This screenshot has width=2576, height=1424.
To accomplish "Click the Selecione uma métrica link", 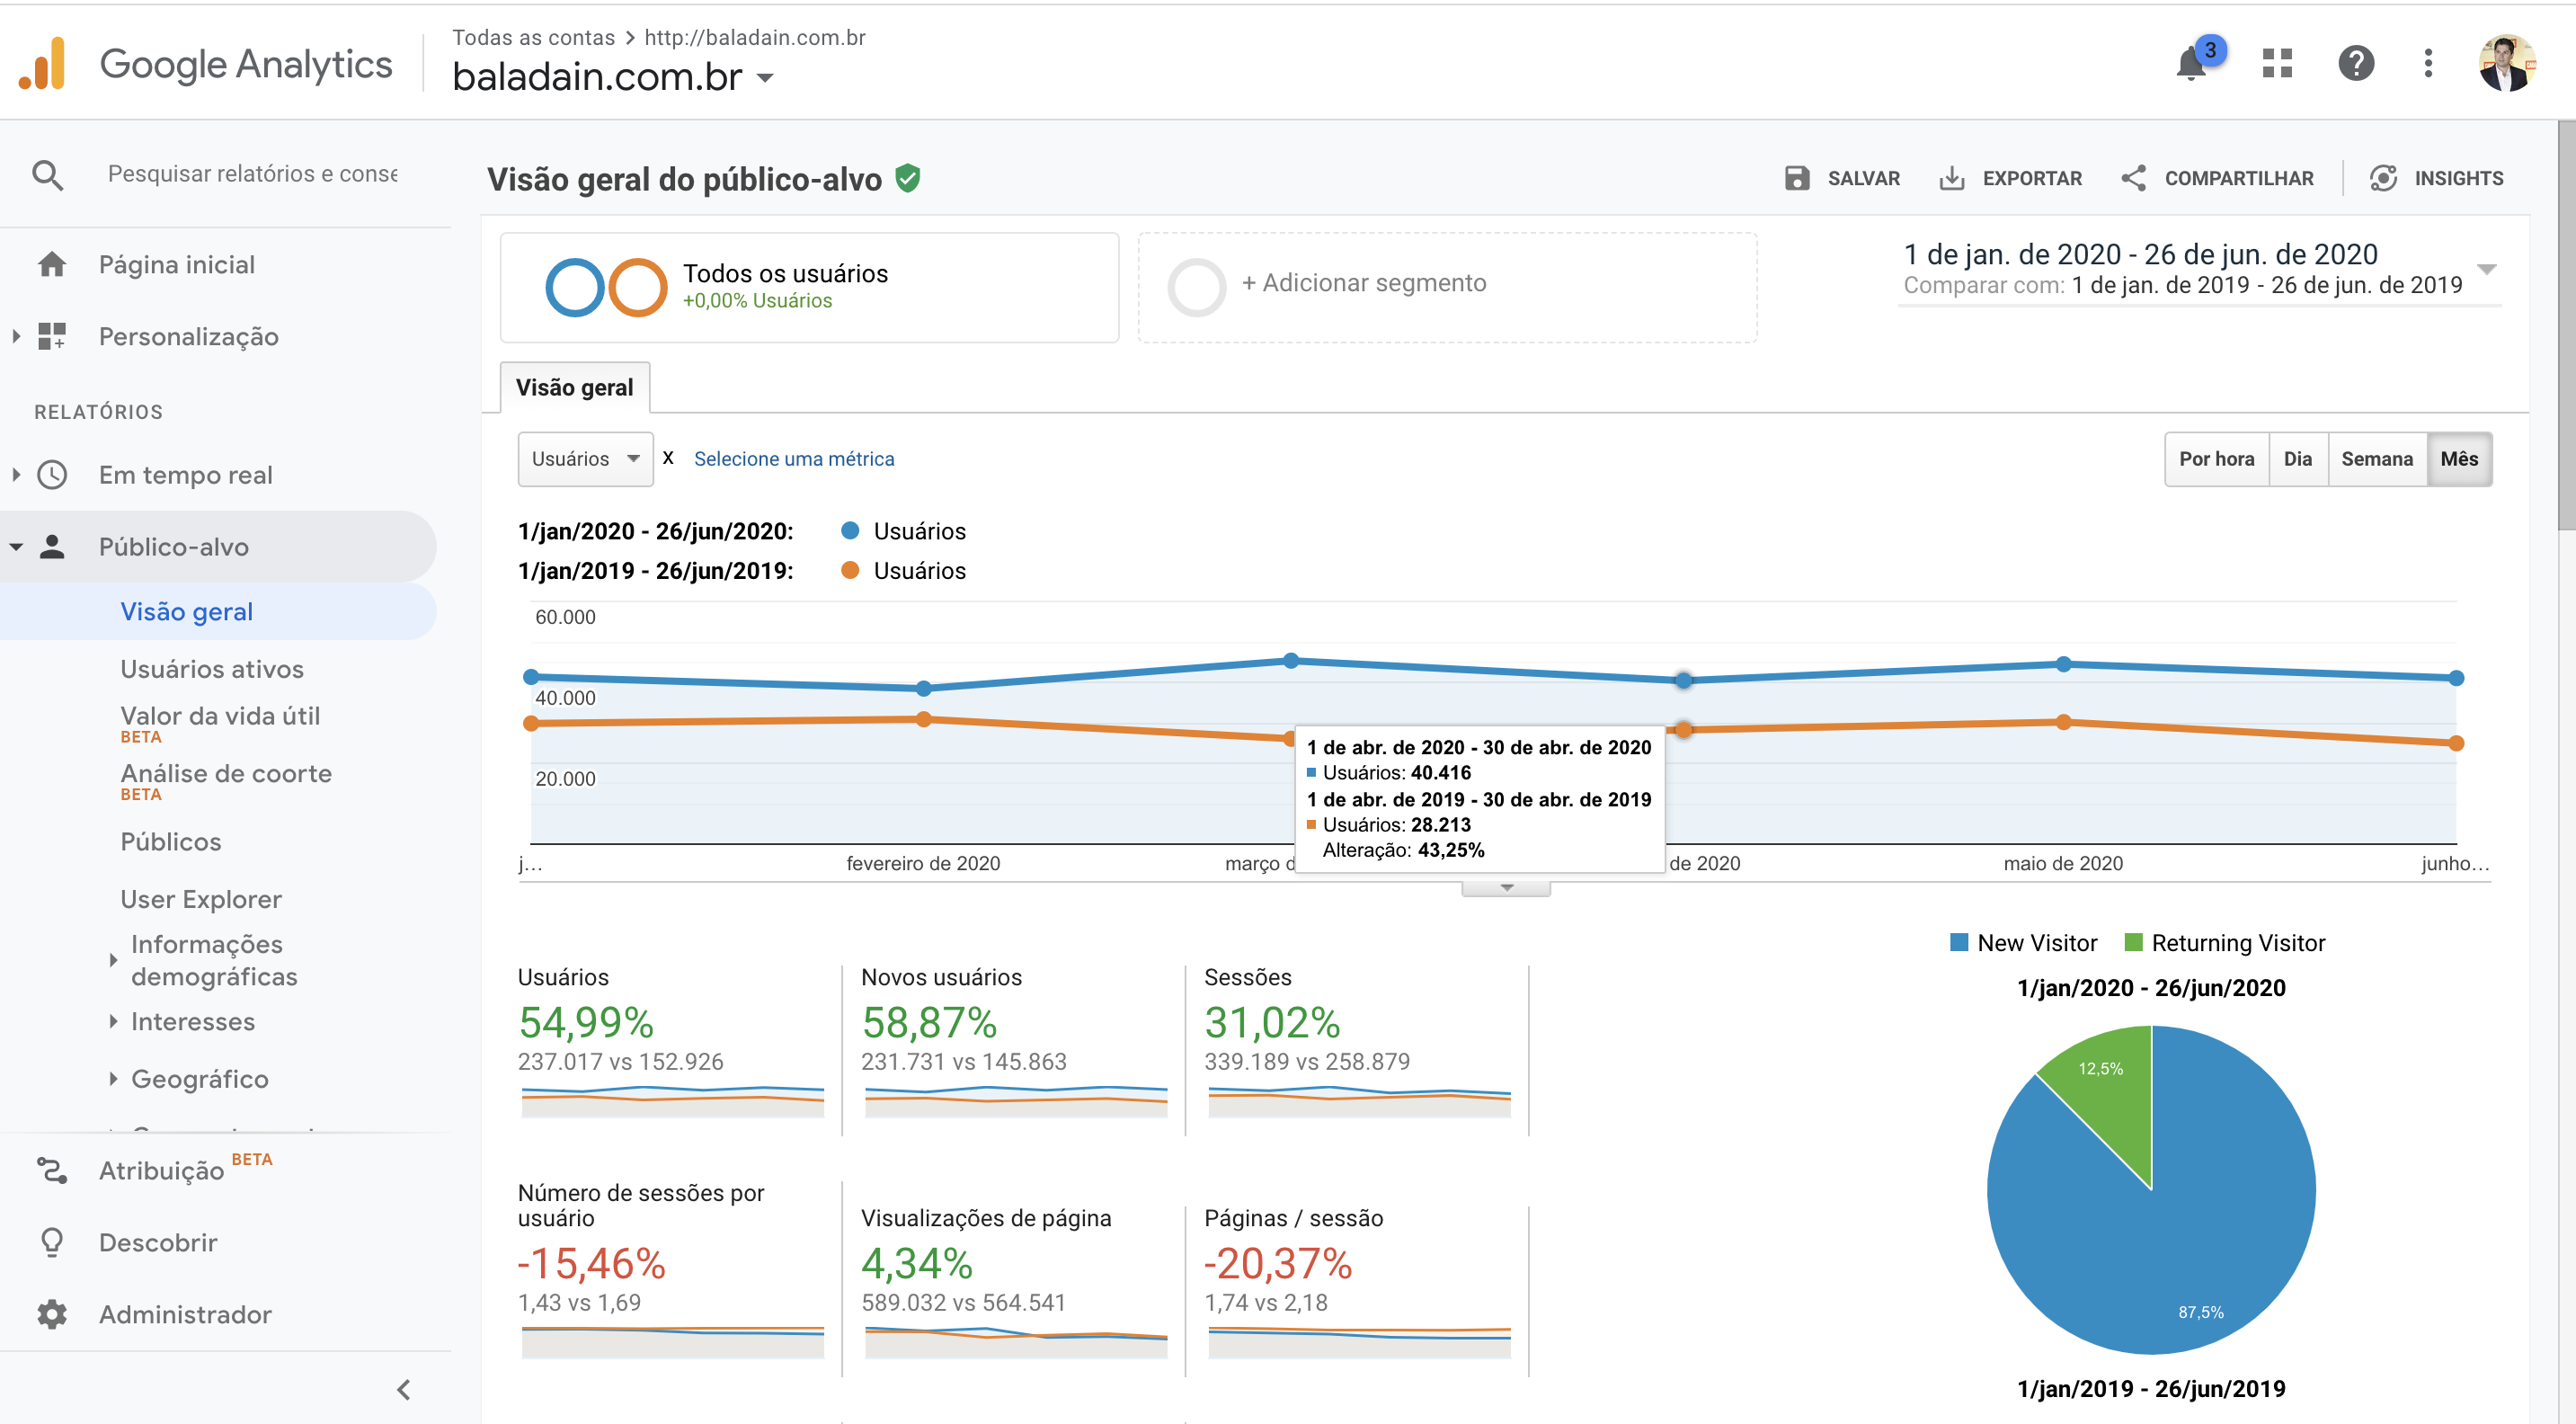I will (794, 459).
